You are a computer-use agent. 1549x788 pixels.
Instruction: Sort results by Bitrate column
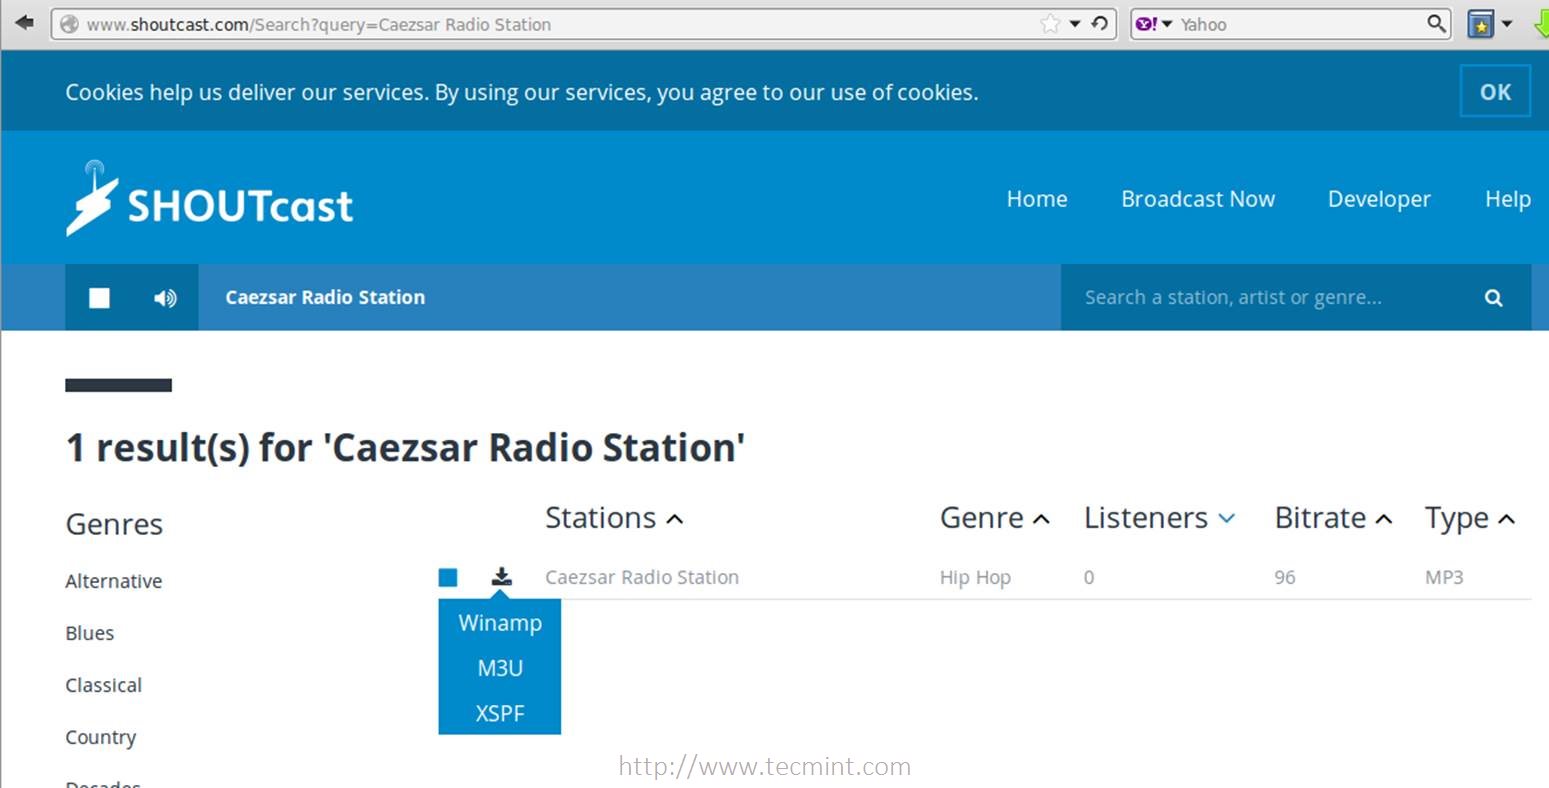click(1333, 518)
